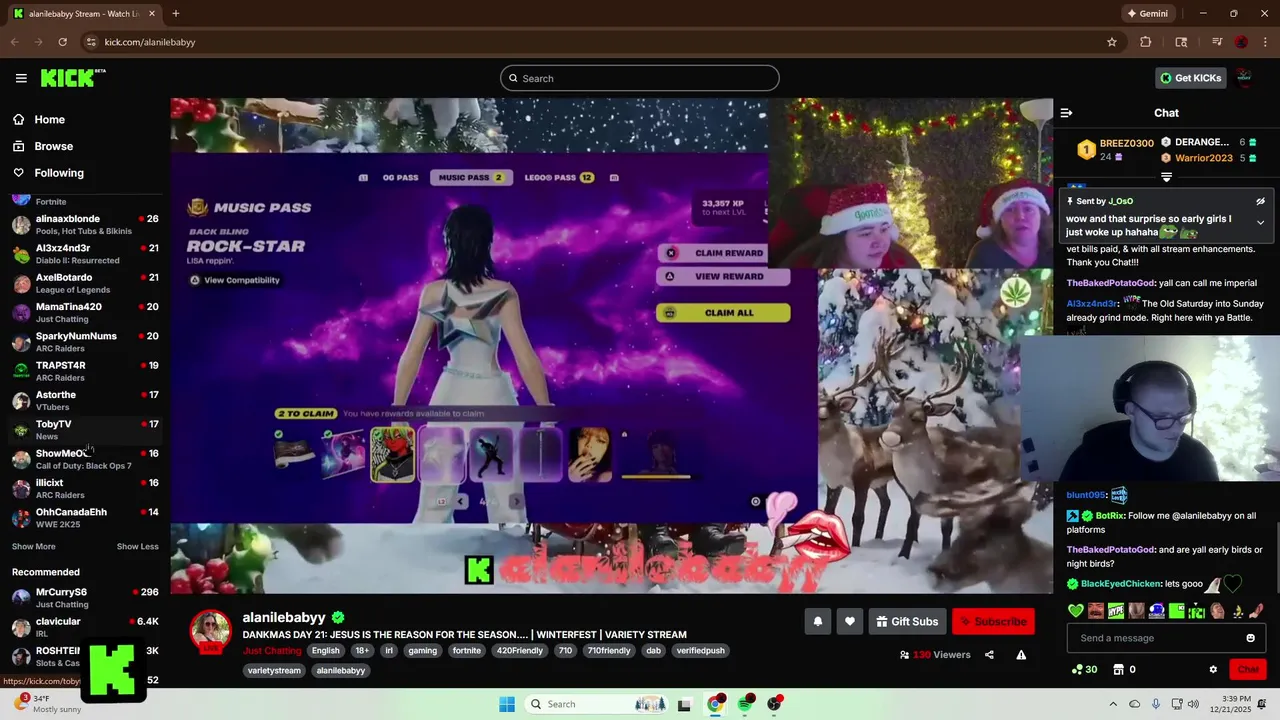Open illicixt channel in sidebar
This screenshot has width=1280, height=720.
pos(85,488)
